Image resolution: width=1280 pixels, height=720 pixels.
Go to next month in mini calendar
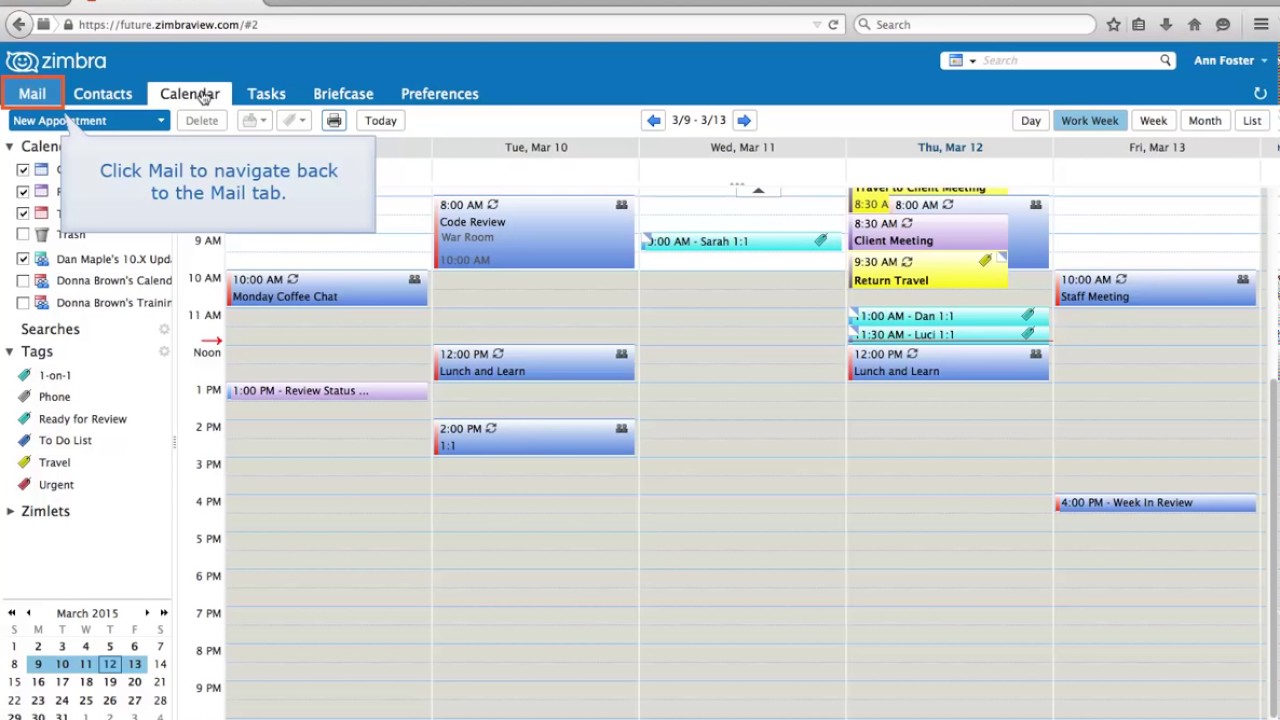tap(147, 613)
